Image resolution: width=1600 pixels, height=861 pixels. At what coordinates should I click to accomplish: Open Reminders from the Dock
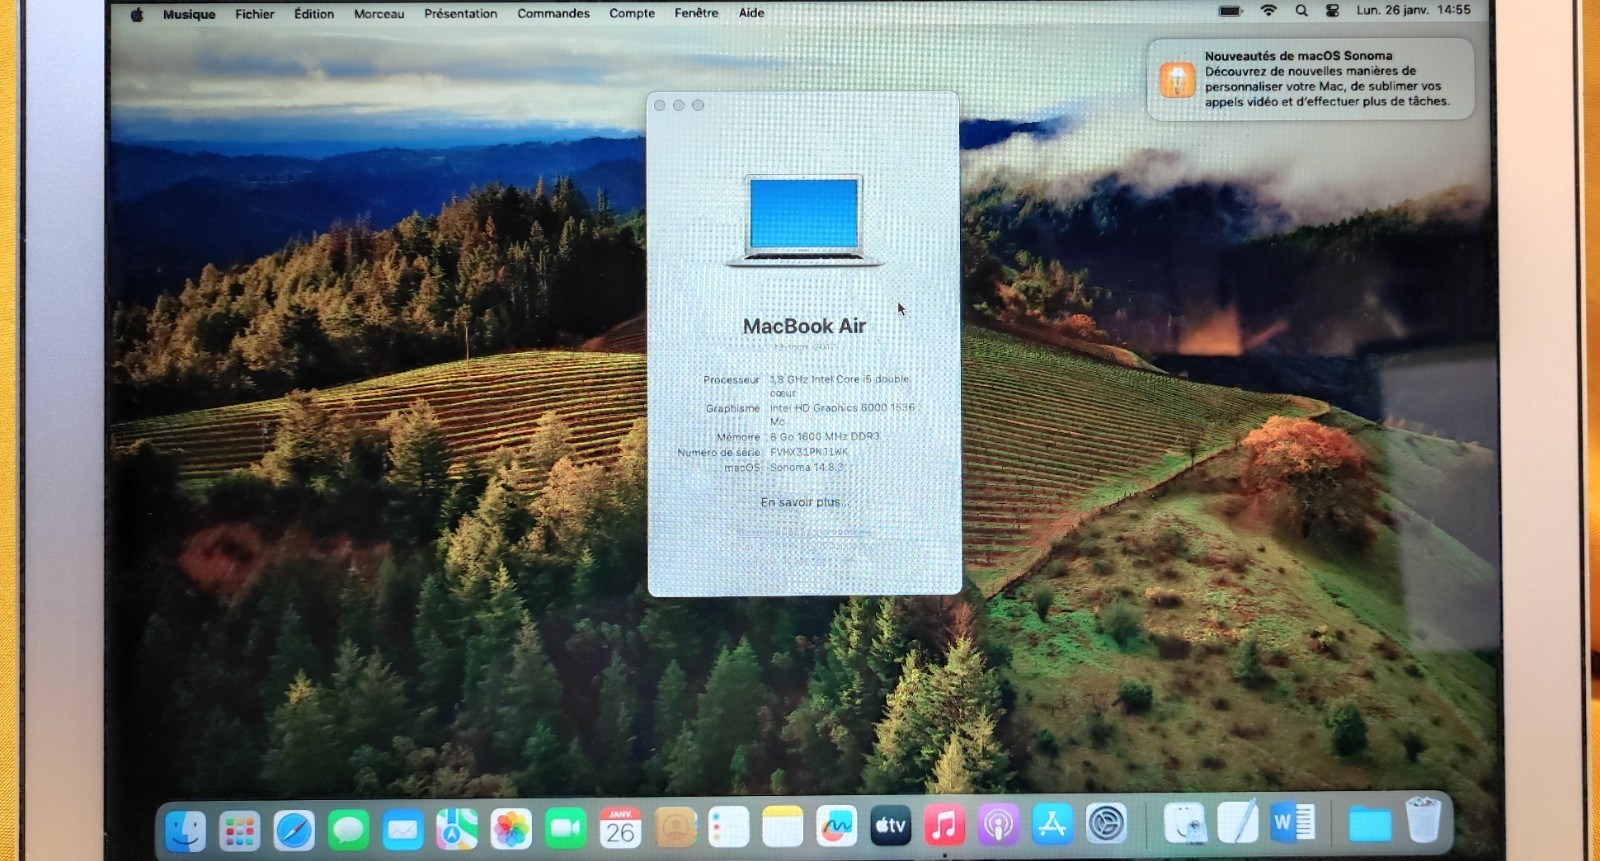728,827
